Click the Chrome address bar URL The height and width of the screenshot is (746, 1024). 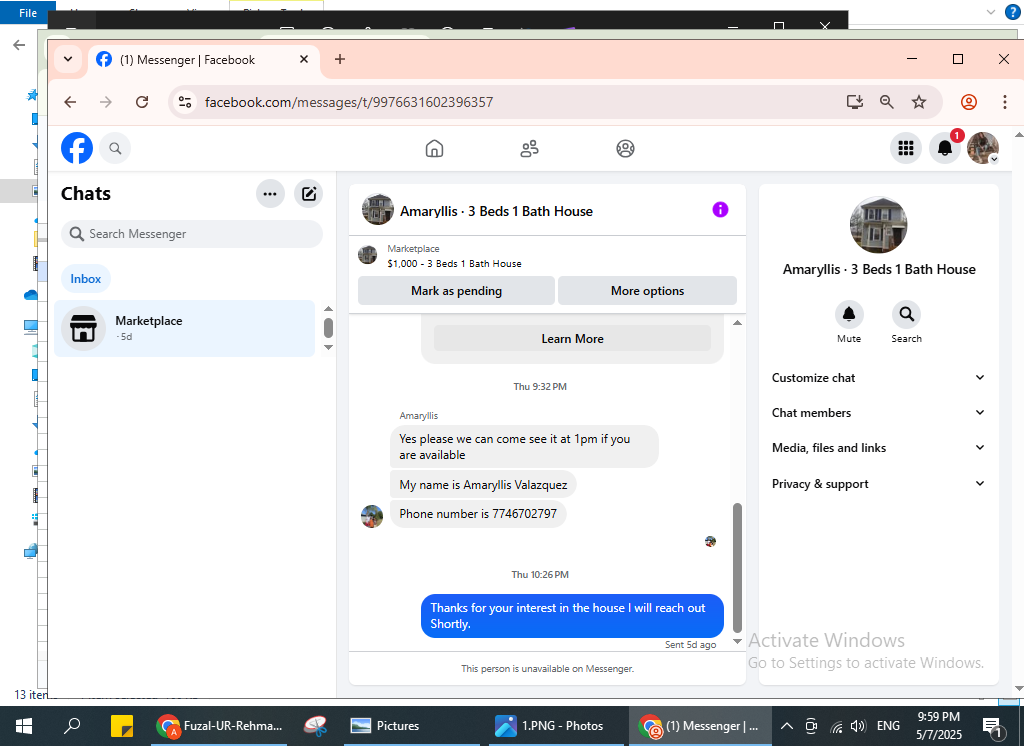point(349,102)
